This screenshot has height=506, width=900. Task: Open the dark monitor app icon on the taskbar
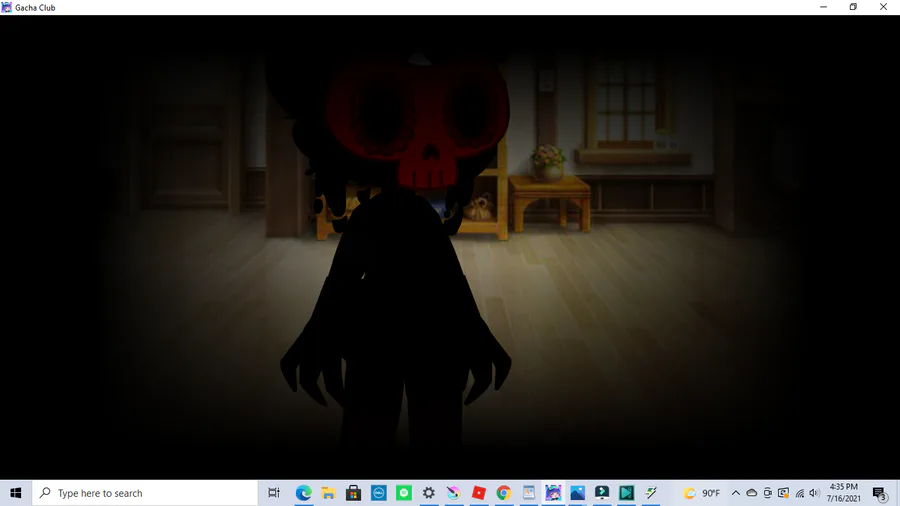602,493
